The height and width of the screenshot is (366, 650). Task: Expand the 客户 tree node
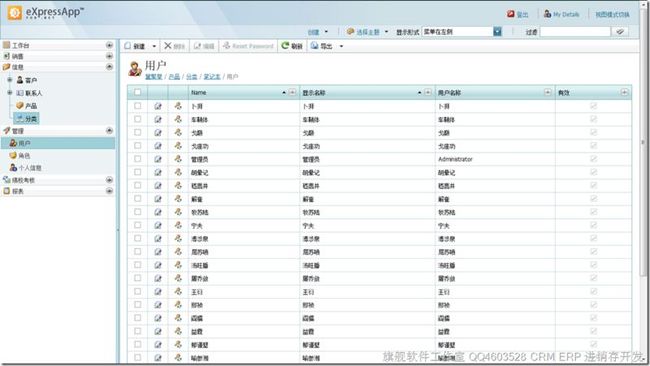[x=10, y=80]
